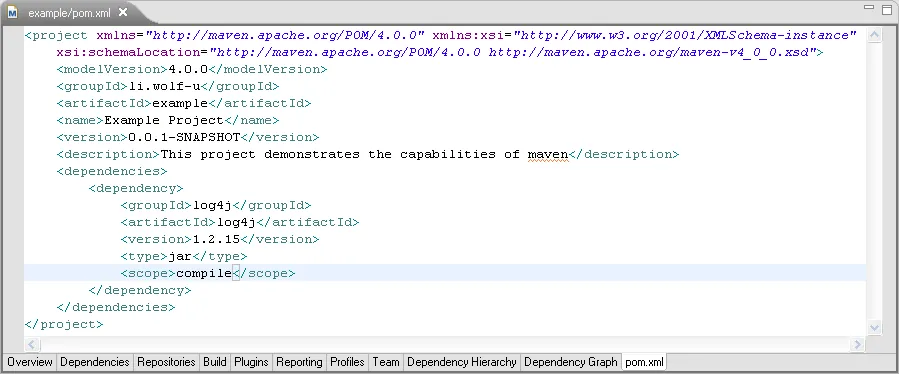
Task: Click the groupId value li.wolf-u
Action: click(x=164, y=87)
